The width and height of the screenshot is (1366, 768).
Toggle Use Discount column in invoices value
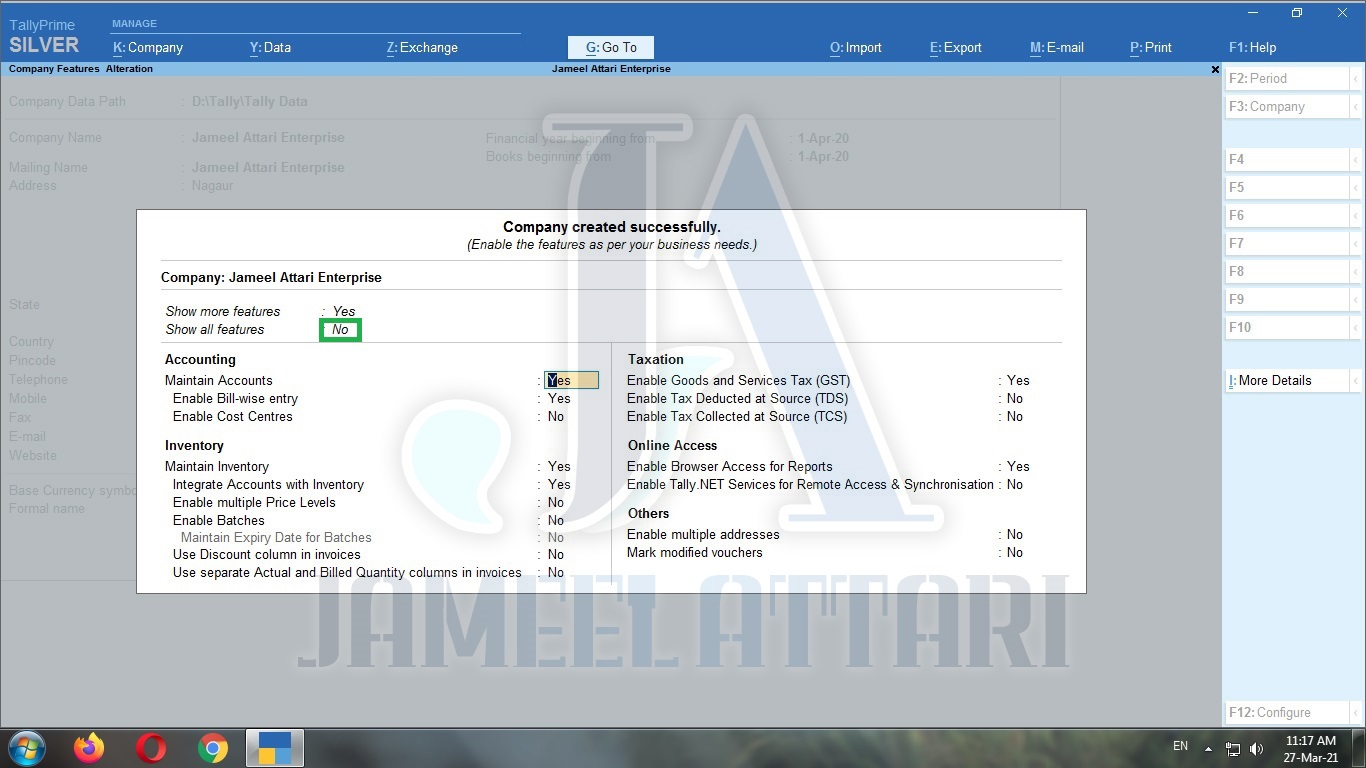pyautogui.click(x=556, y=554)
